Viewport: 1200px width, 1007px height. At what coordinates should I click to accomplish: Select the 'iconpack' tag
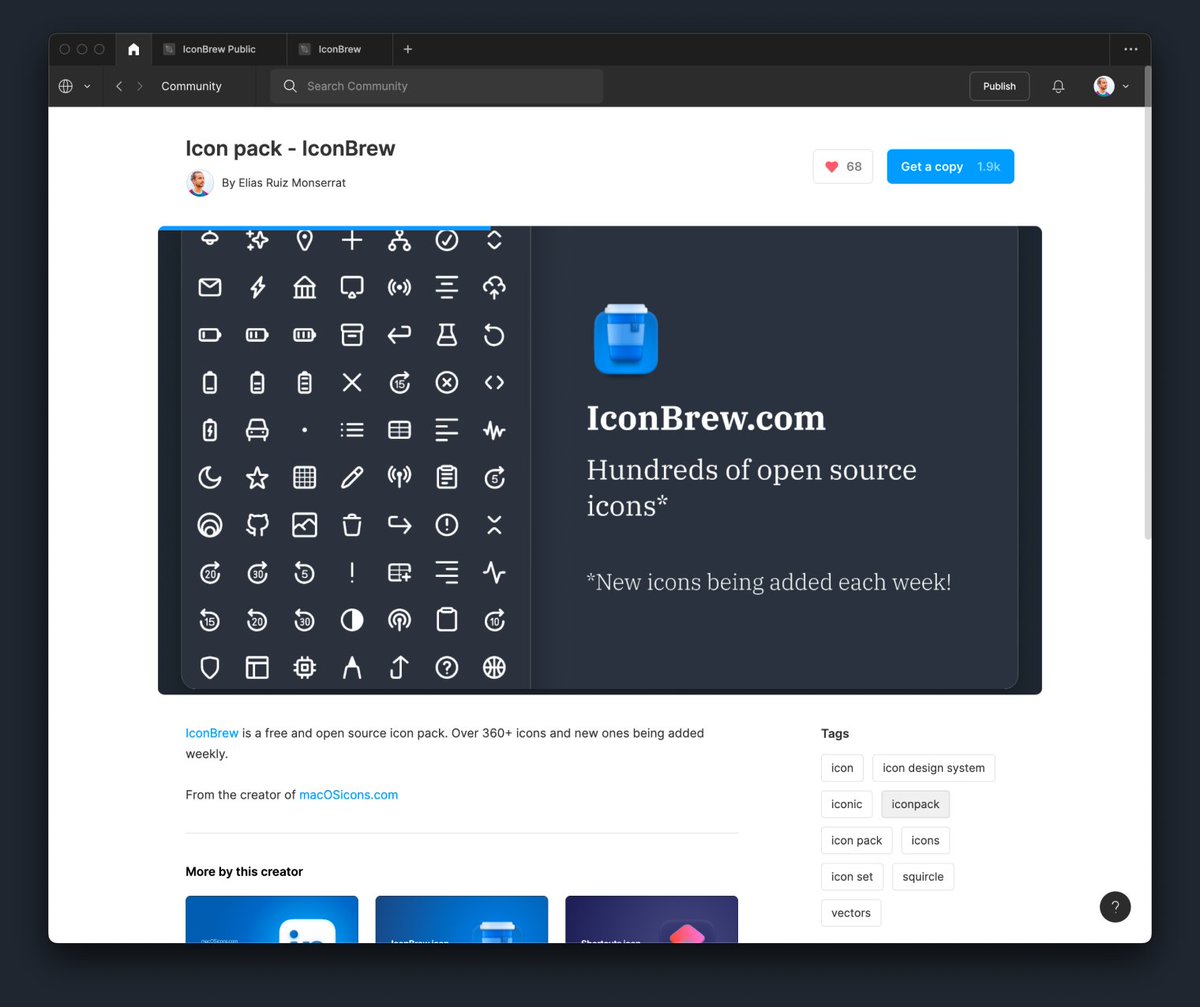pyautogui.click(x=916, y=804)
